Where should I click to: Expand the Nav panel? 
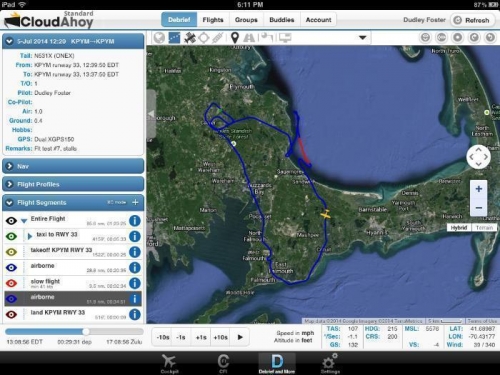tap(73, 166)
